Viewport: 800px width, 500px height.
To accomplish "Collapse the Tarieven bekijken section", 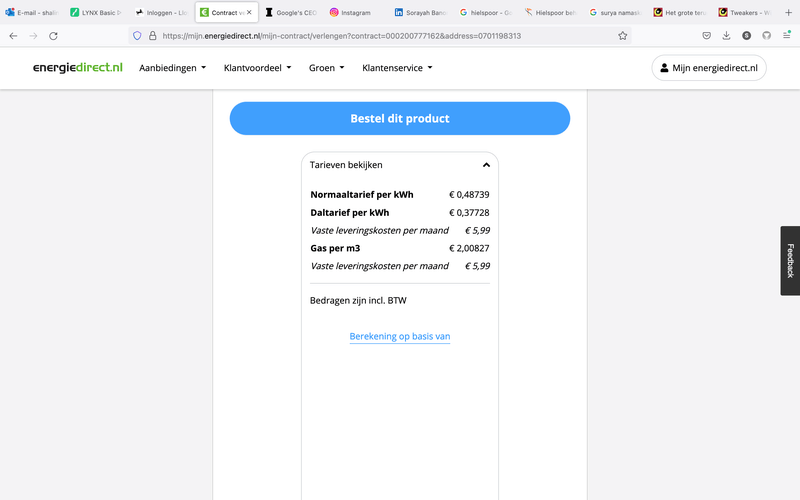I will pos(486,165).
